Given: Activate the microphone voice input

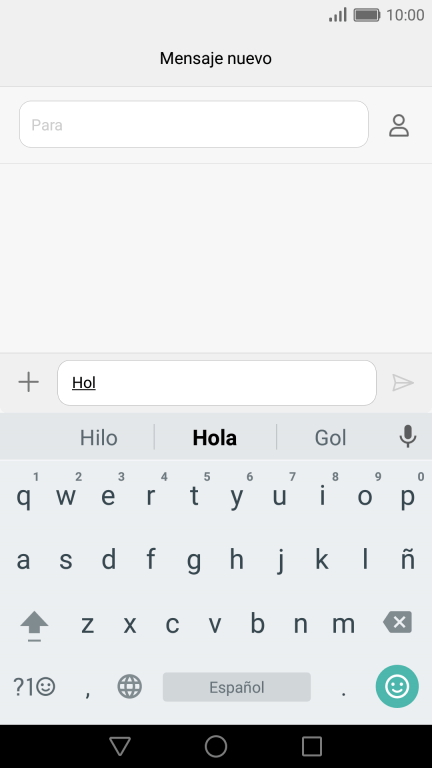Looking at the screenshot, I should point(408,436).
